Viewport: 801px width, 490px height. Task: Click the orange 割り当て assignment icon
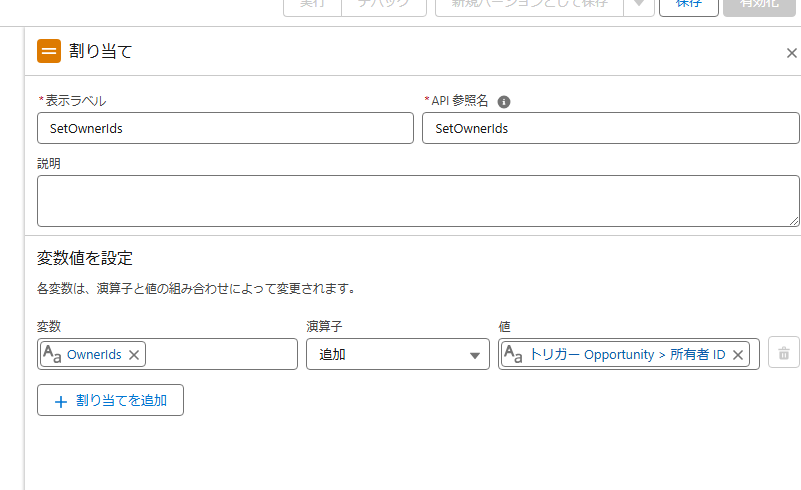click(x=49, y=51)
